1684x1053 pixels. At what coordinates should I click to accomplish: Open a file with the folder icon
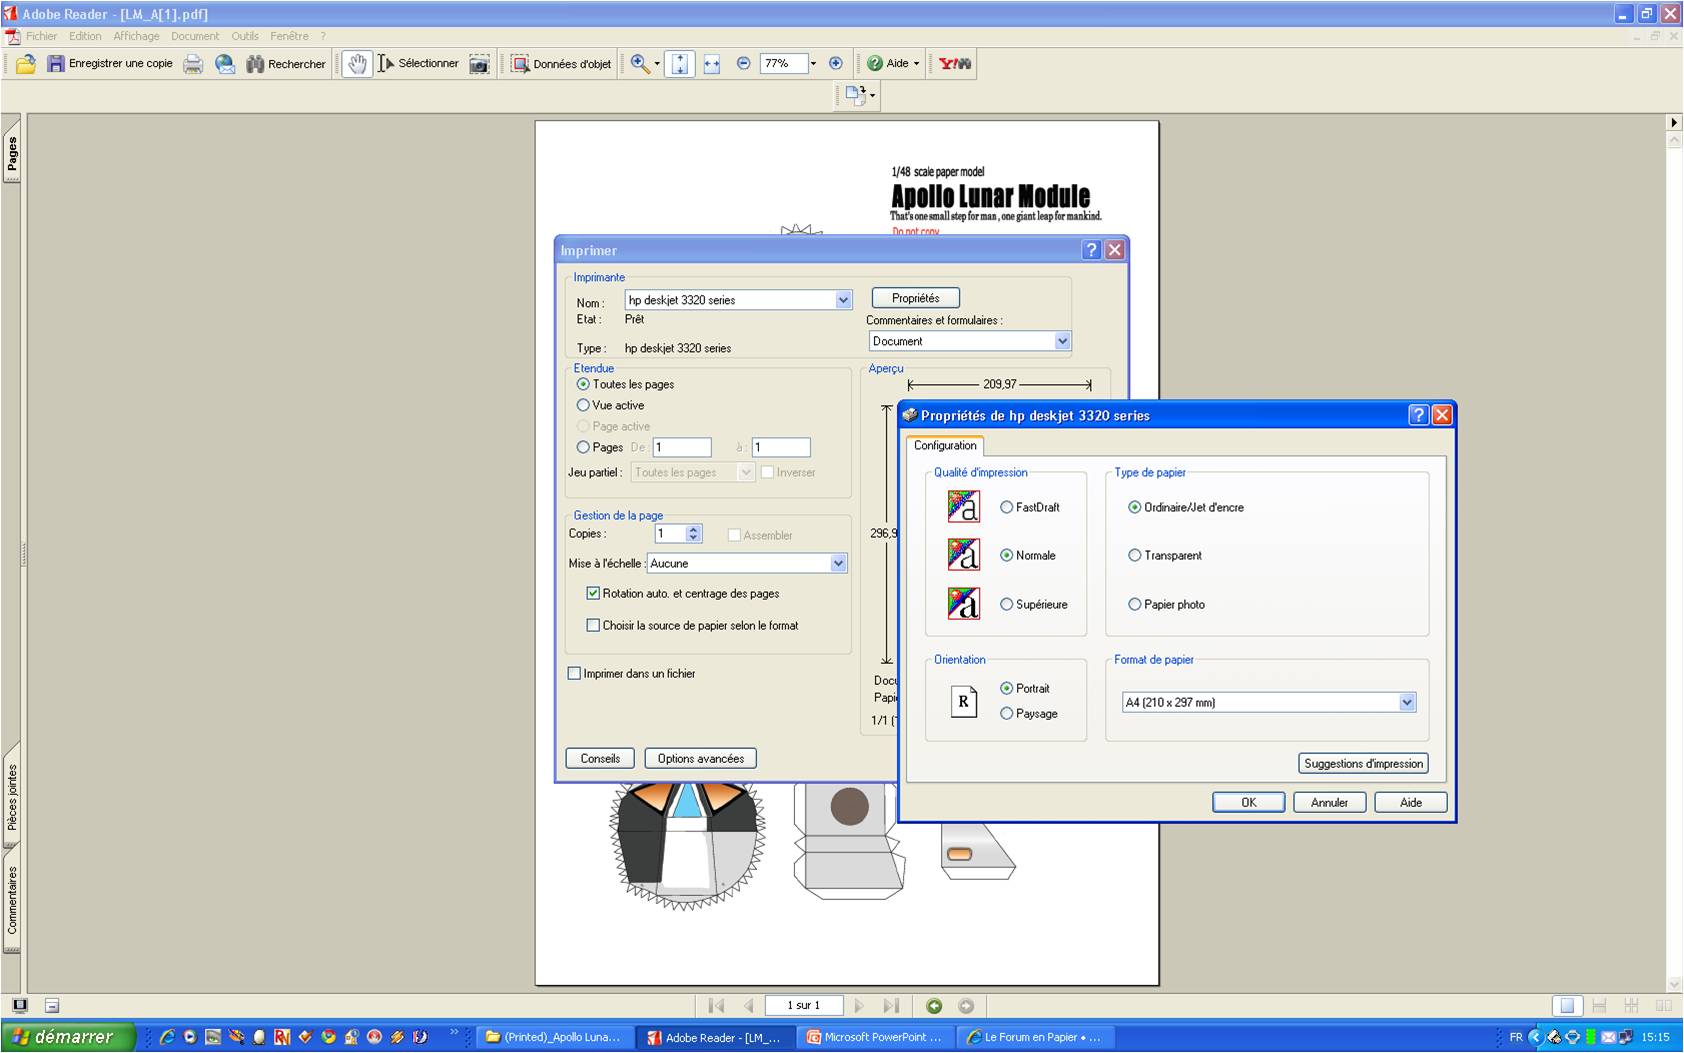coord(25,64)
